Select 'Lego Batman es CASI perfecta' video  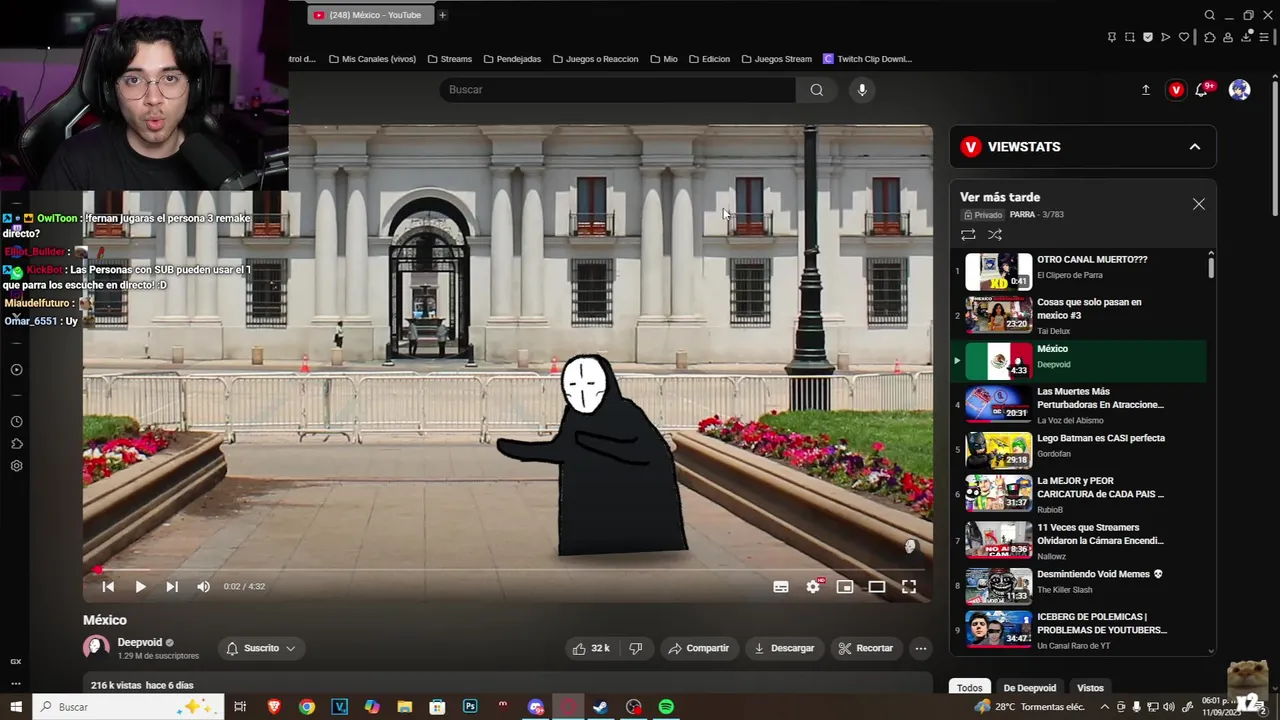coord(1080,451)
